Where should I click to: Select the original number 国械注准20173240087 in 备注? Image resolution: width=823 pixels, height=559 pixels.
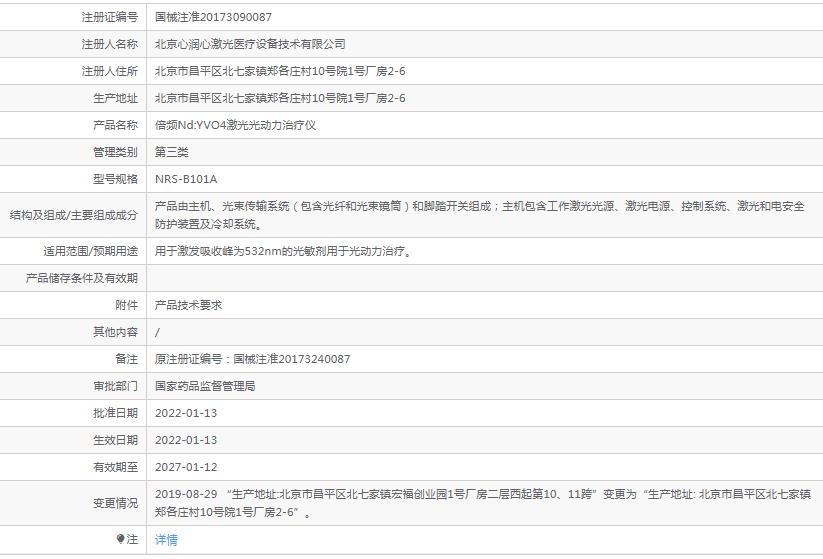[292, 359]
